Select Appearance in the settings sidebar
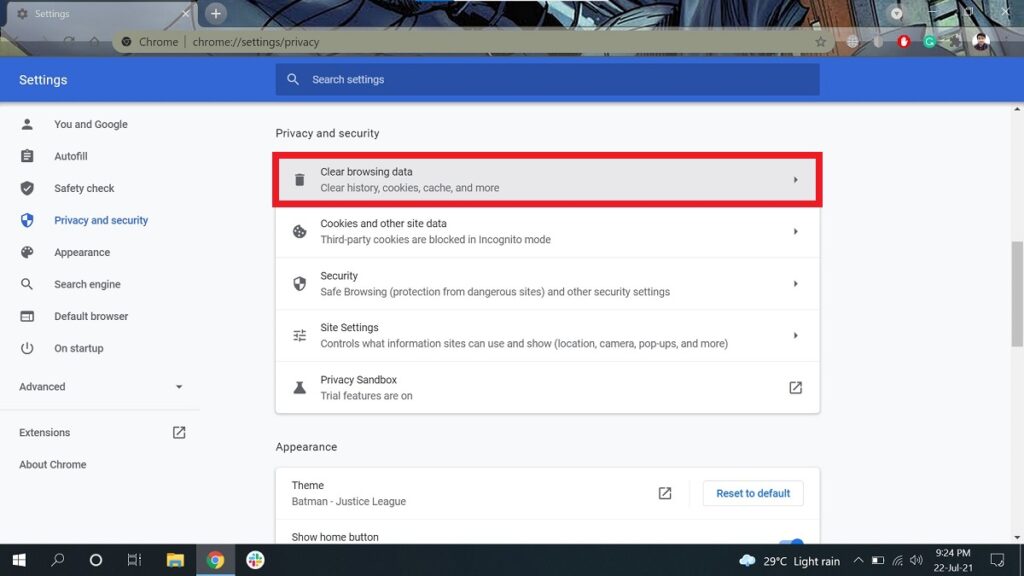Image resolution: width=1024 pixels, height=576 pixels. (82, 253)
